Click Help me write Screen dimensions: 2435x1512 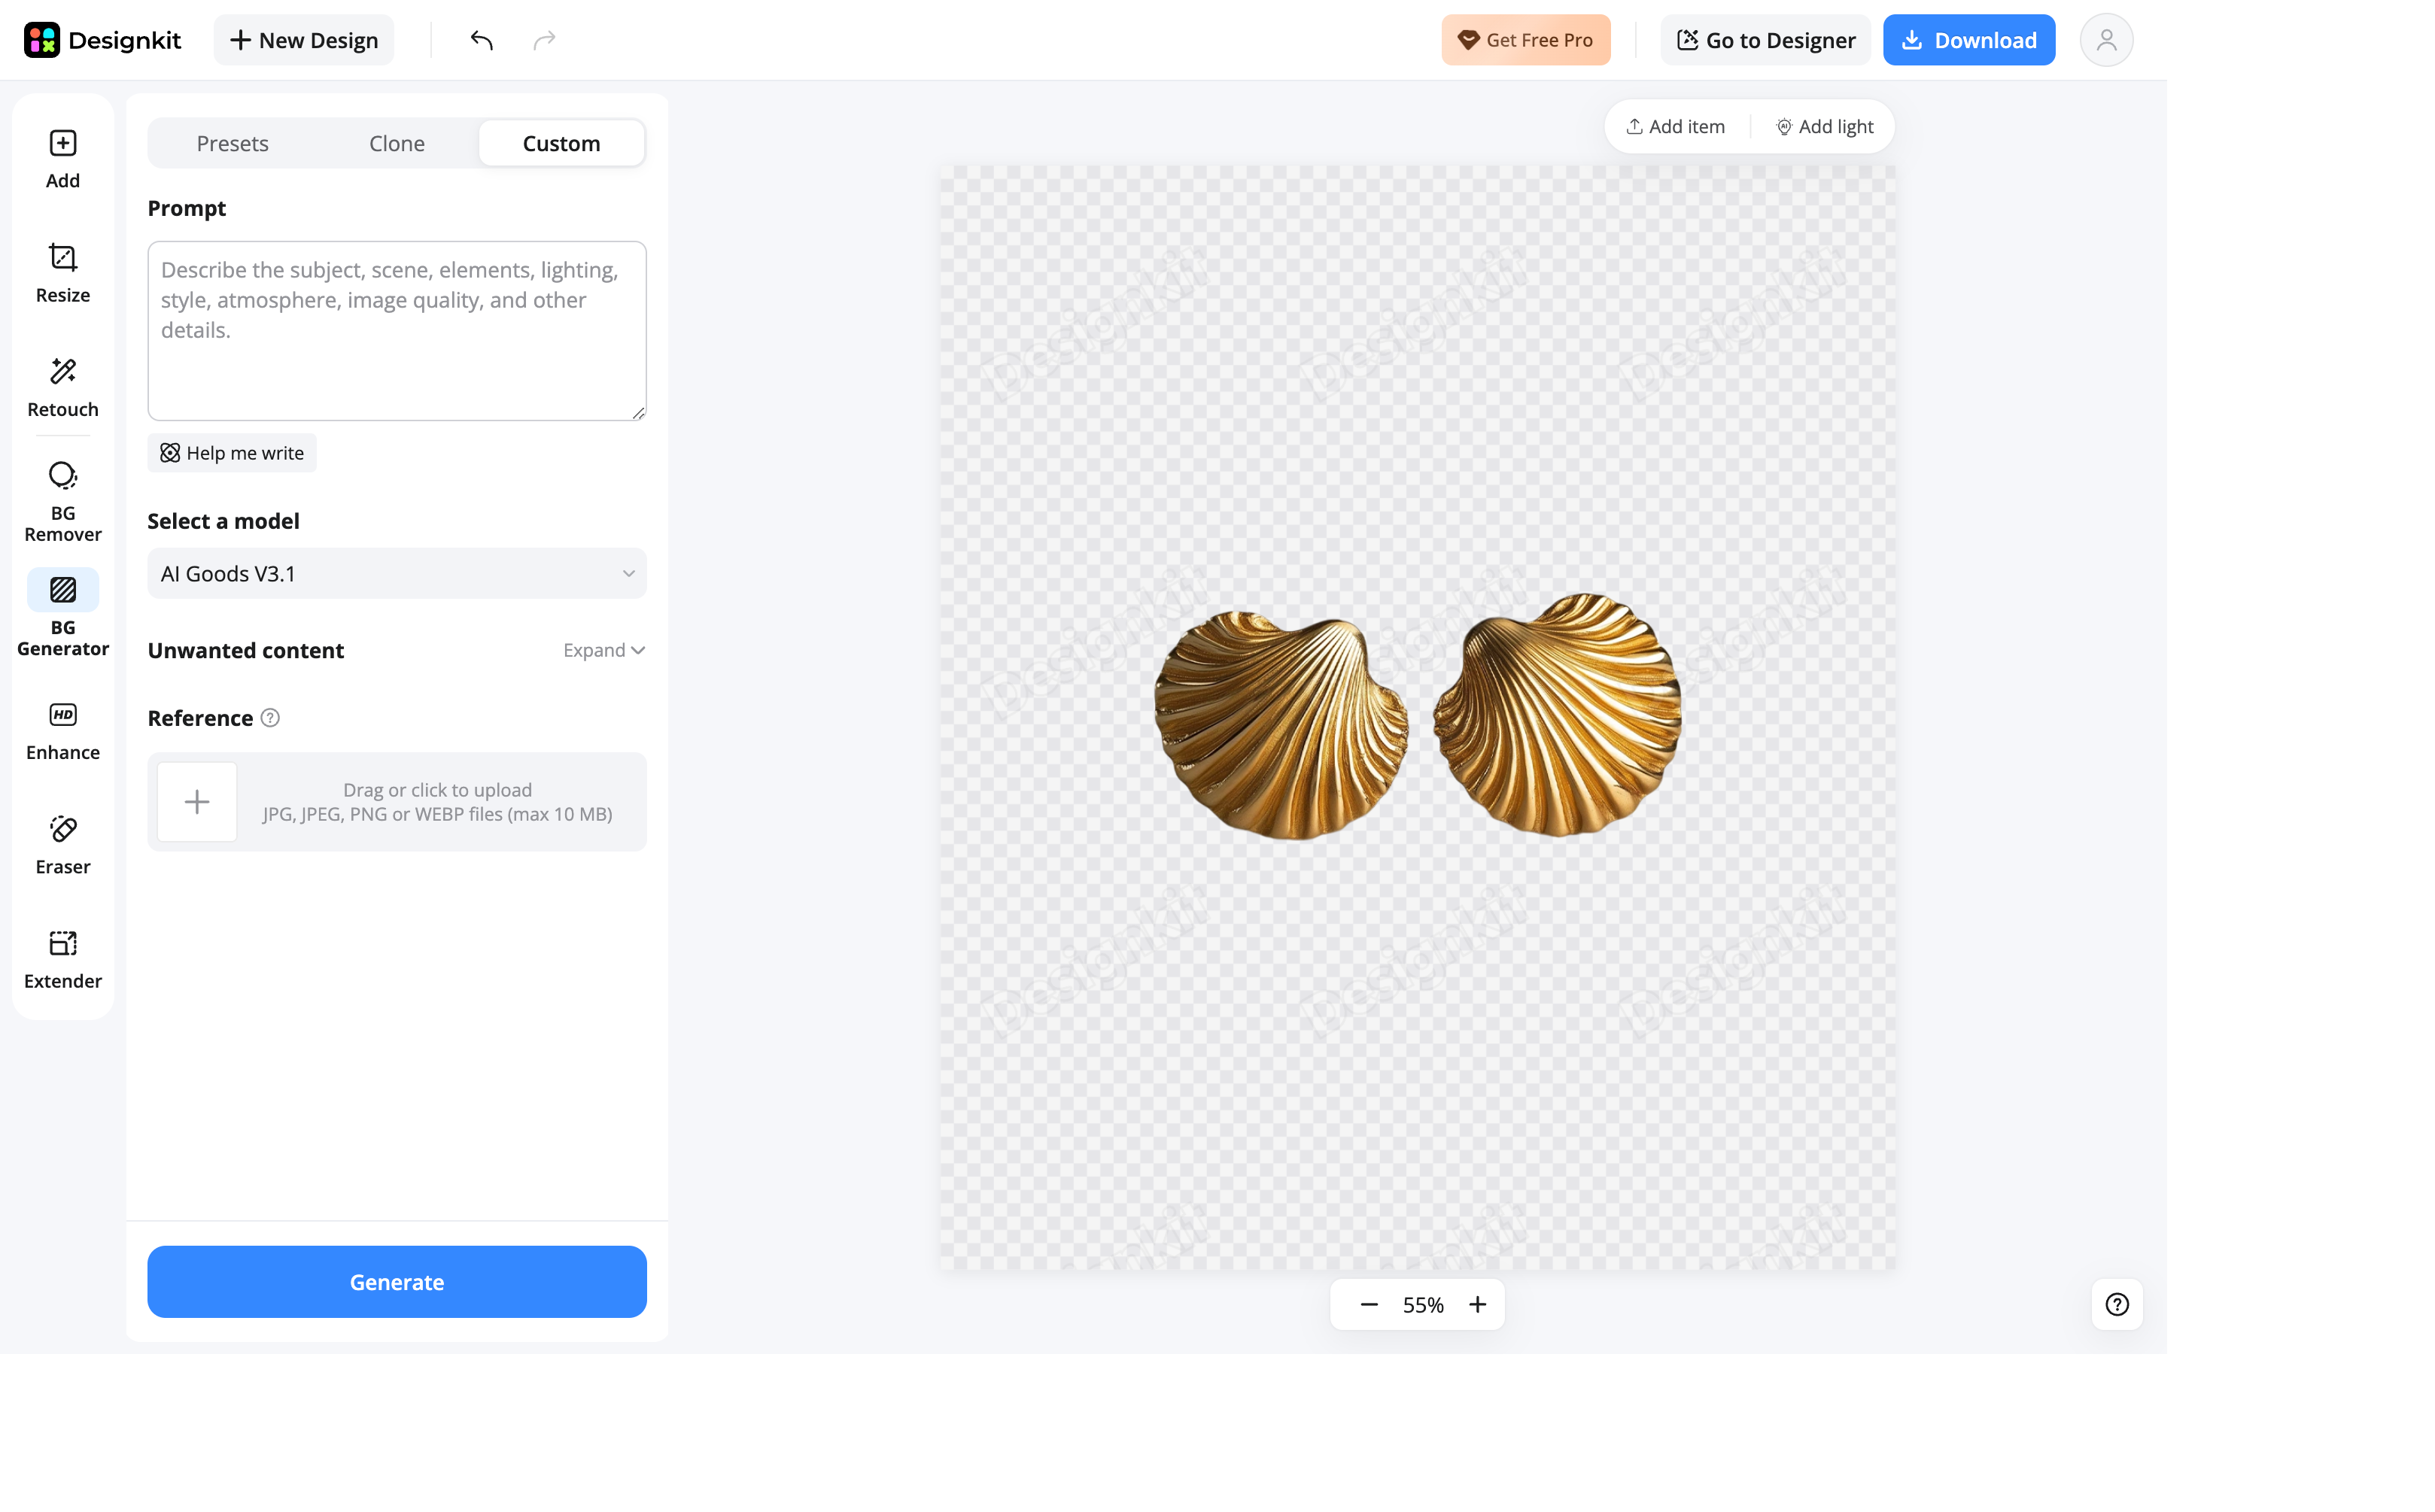pos(232,453)
